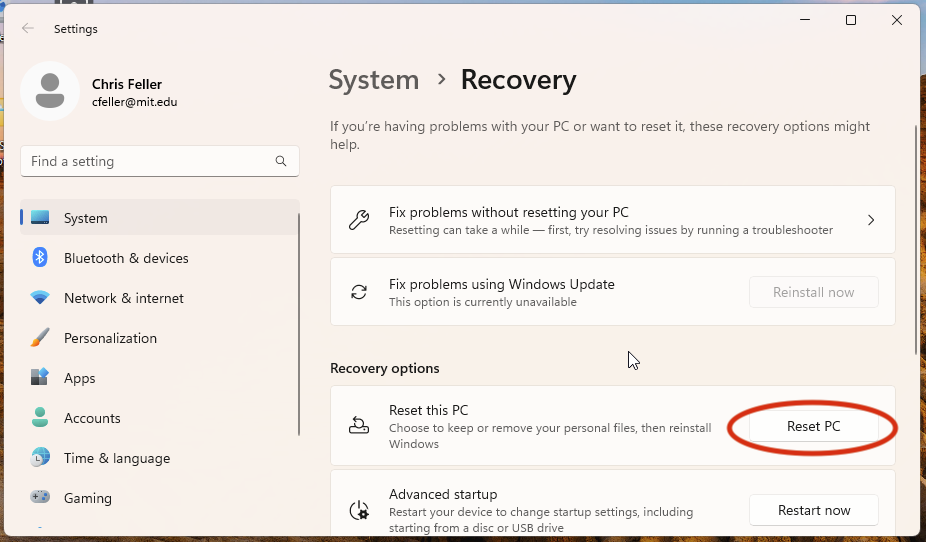Screen dimensions: 926x542
Task: Click the Network wifi icon
Action: [x=40, y=298]
